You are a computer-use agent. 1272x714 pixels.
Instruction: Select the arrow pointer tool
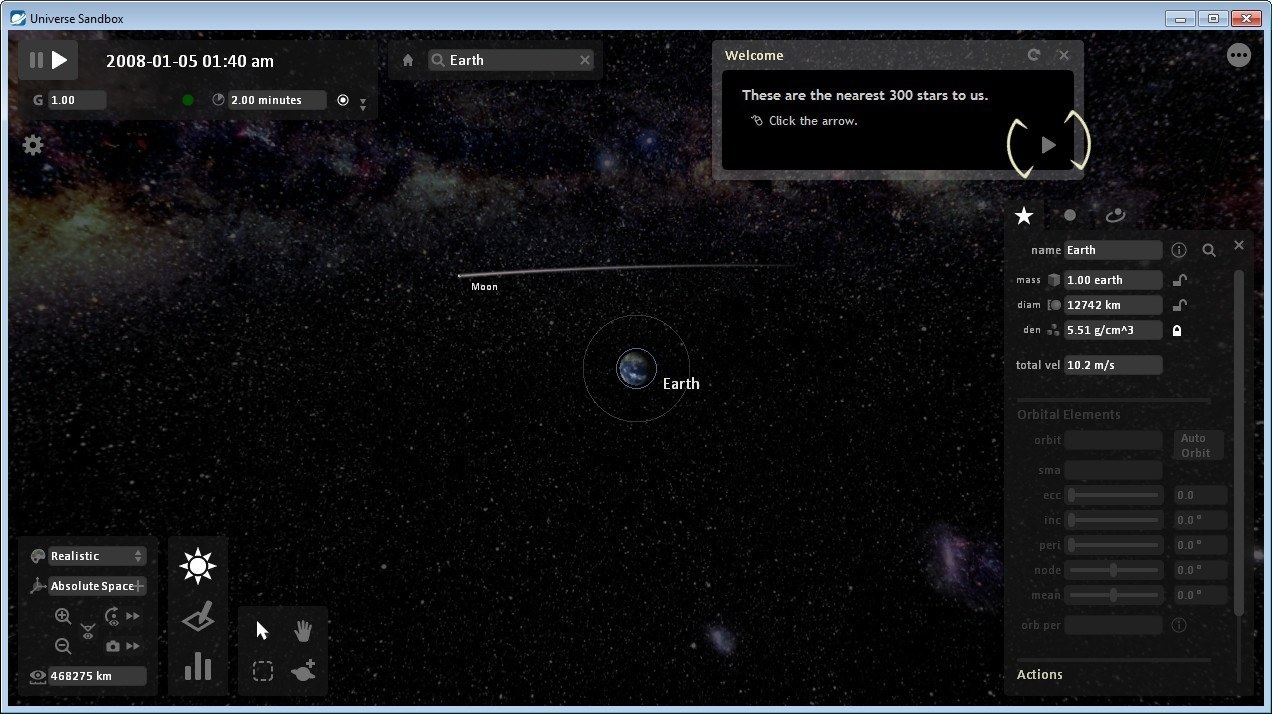click(263, 630)
